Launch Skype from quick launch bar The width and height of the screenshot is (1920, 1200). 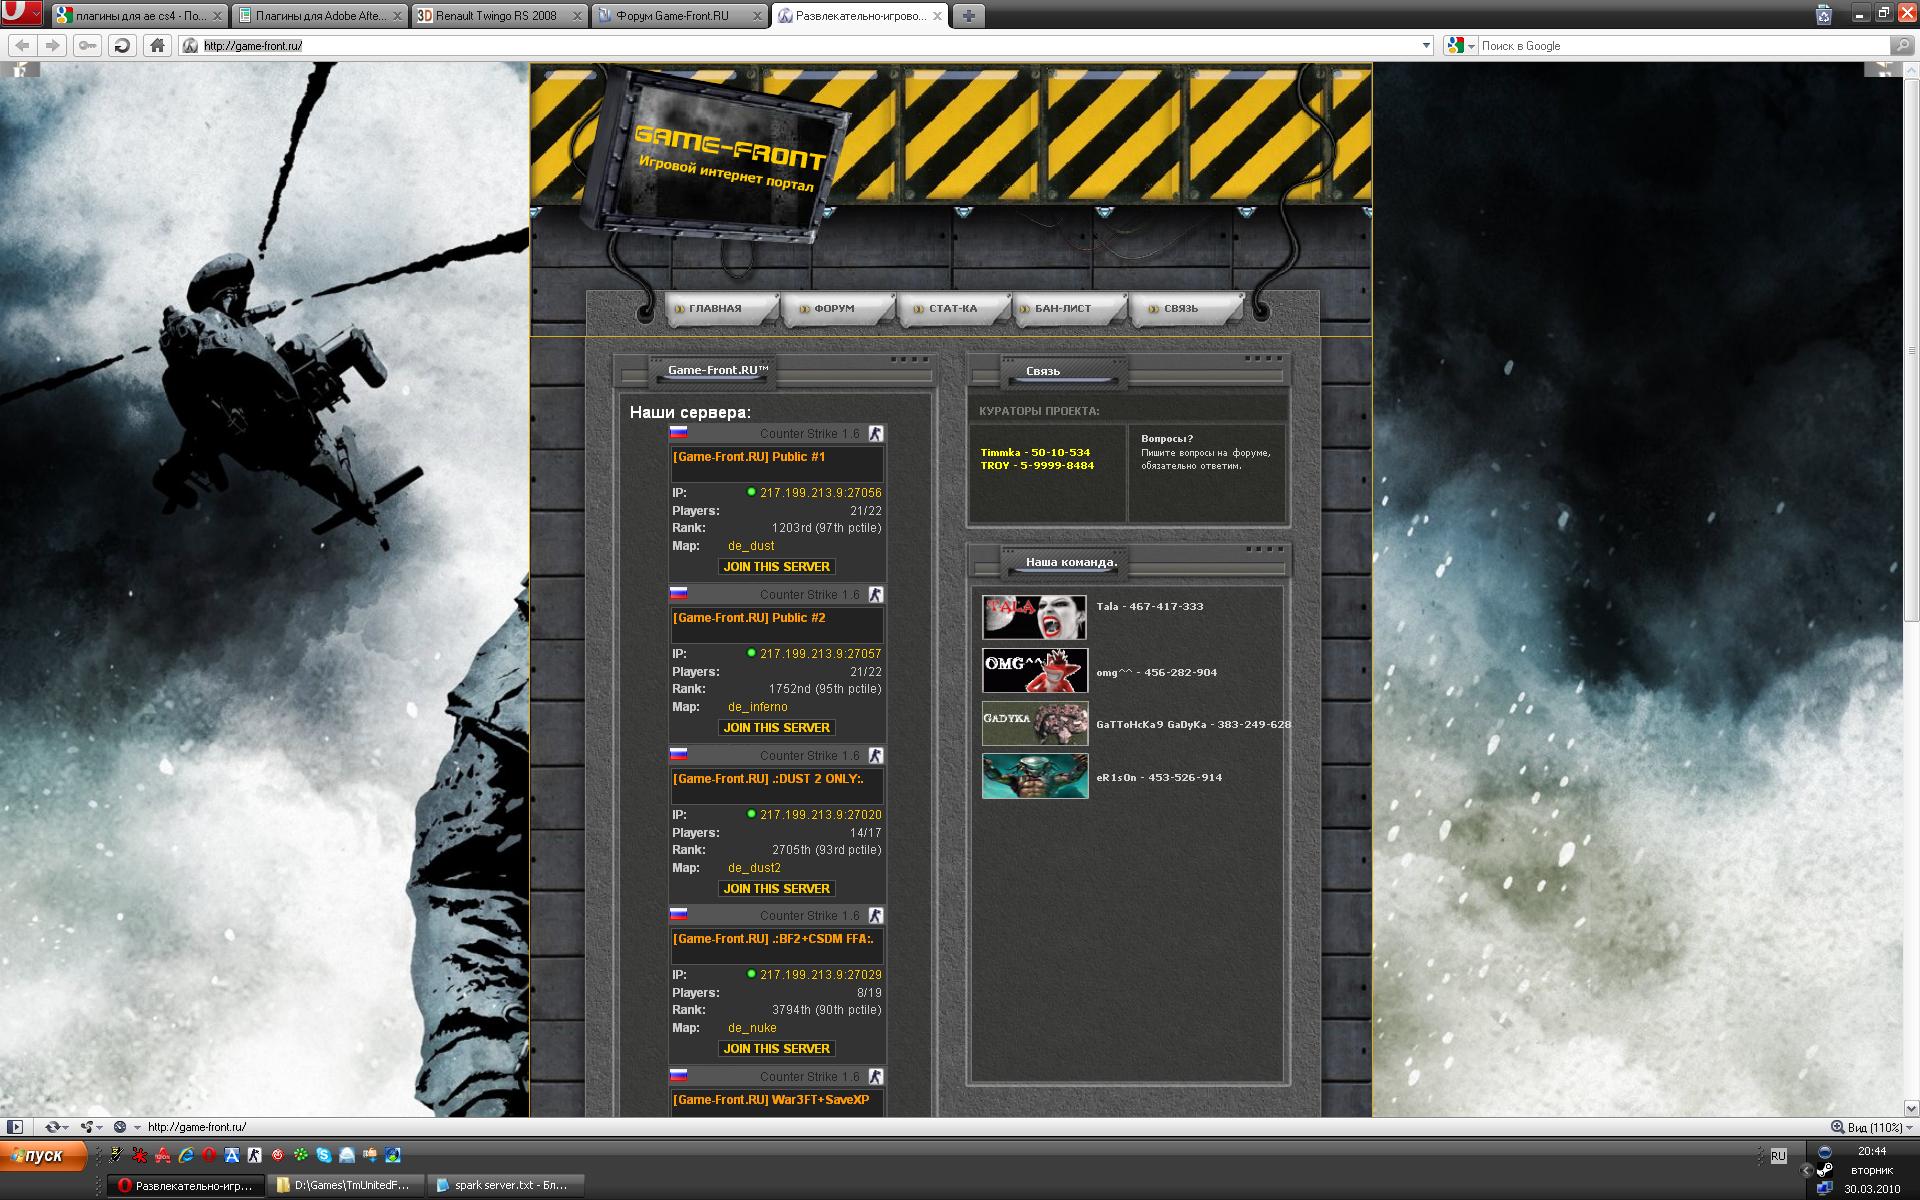324,1155
